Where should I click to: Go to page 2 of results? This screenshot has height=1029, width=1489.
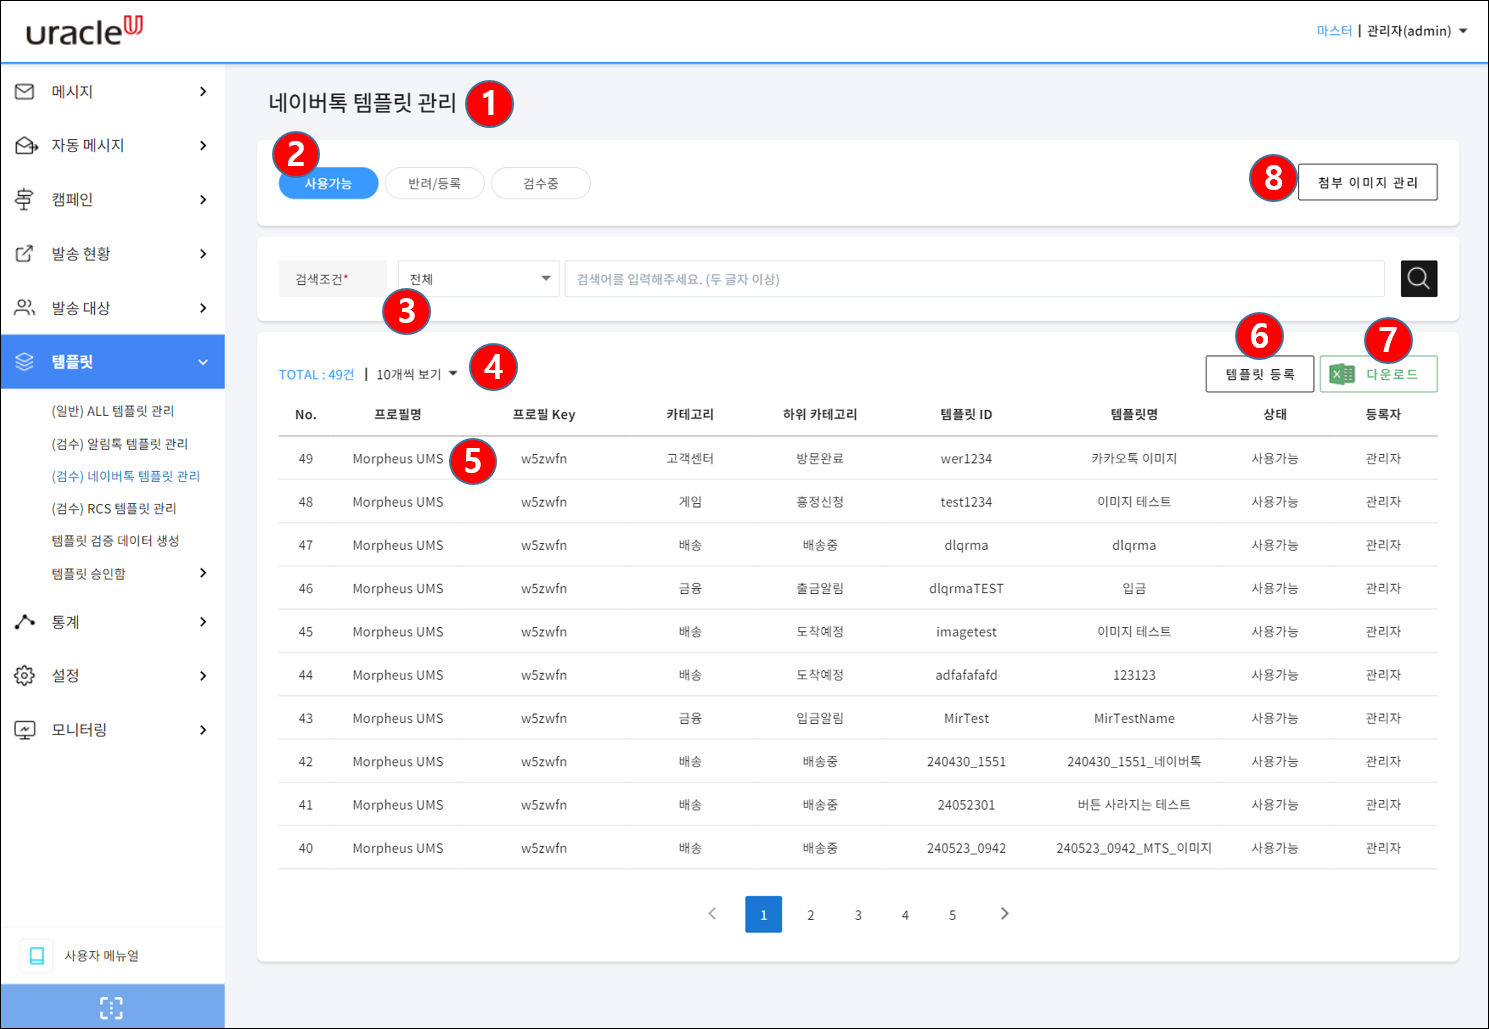pos(811,915)
